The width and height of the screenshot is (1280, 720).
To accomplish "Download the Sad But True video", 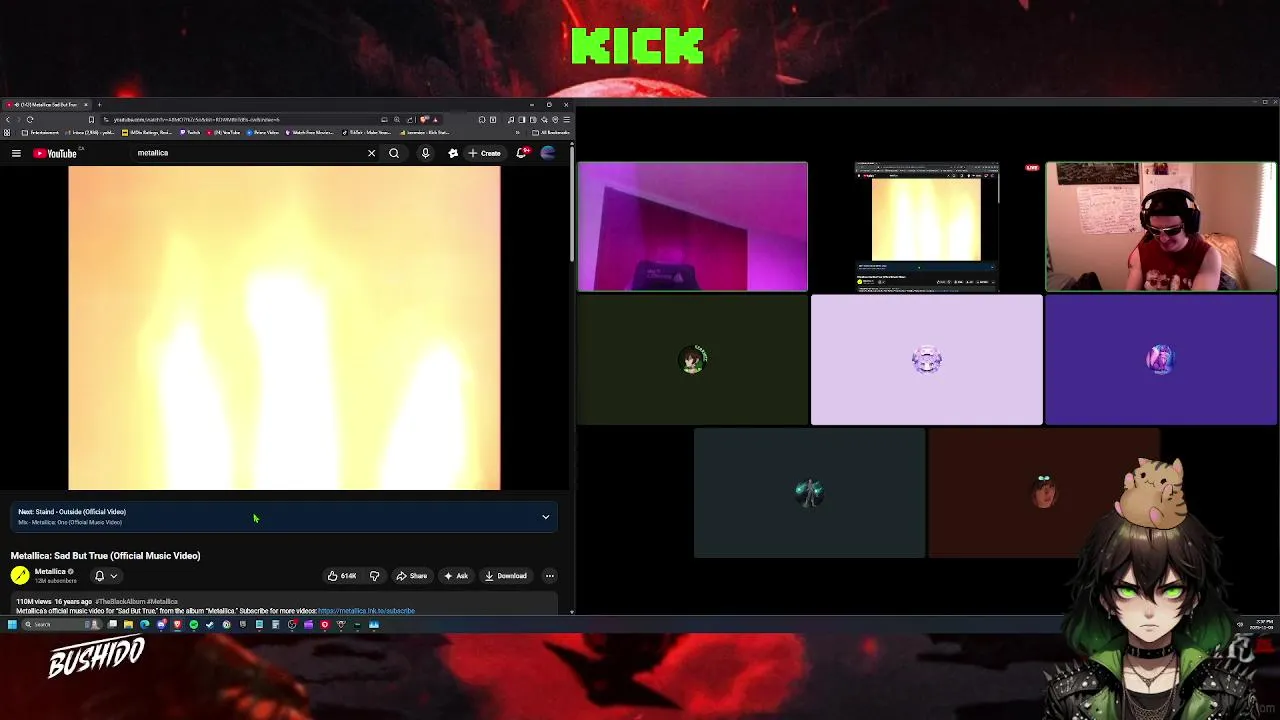I will 505,576.
